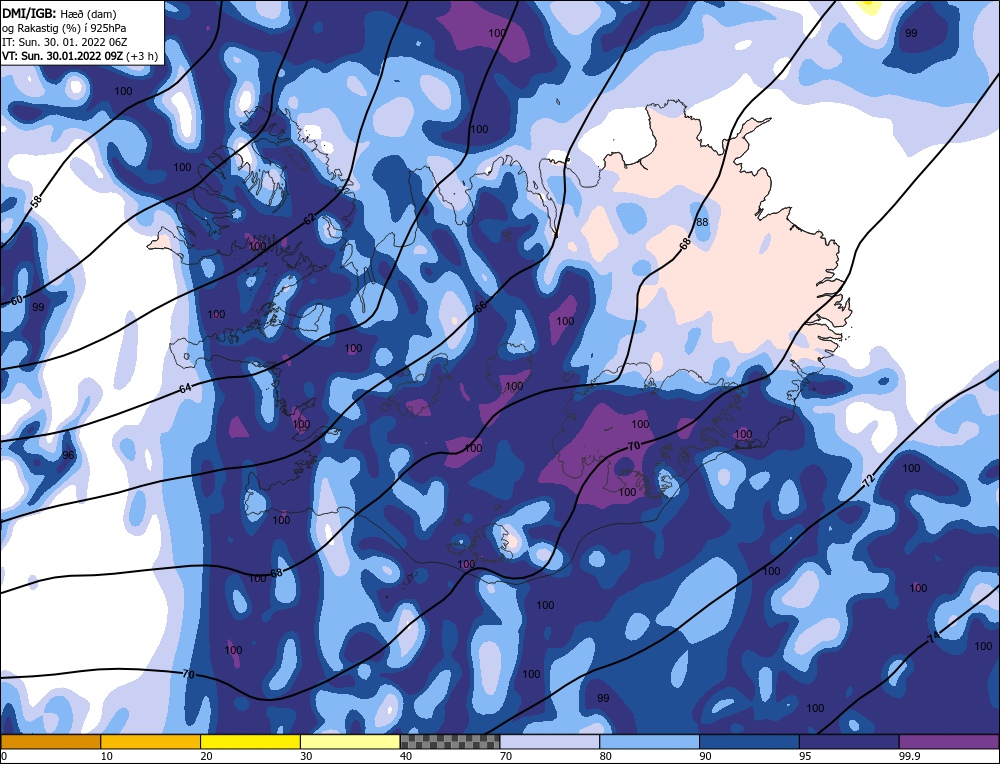Click the '62' contour line label
The image size is (1000, 764).
pyautogui.click(x=309, y=219)
